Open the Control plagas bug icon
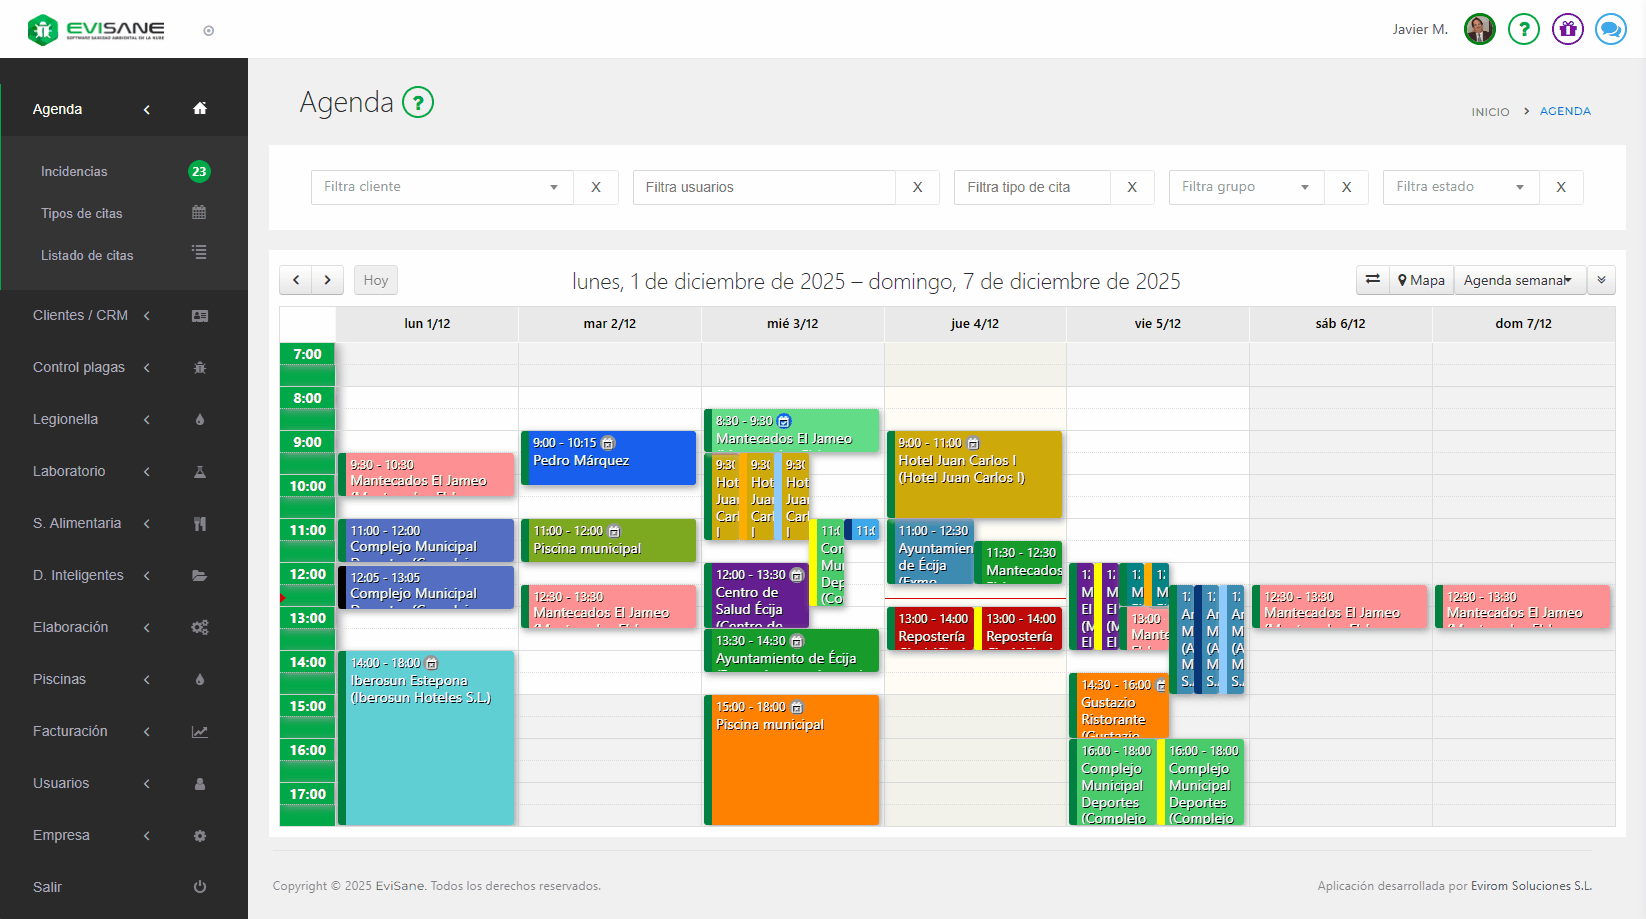The height and width of the screenshot is (919, 1646). point(199,367)
